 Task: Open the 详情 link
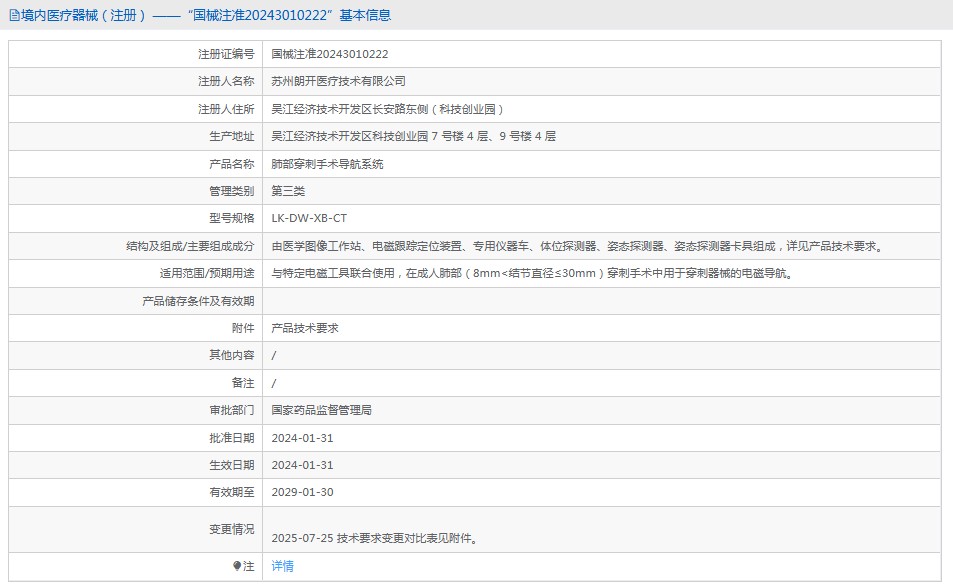point(283,566)
